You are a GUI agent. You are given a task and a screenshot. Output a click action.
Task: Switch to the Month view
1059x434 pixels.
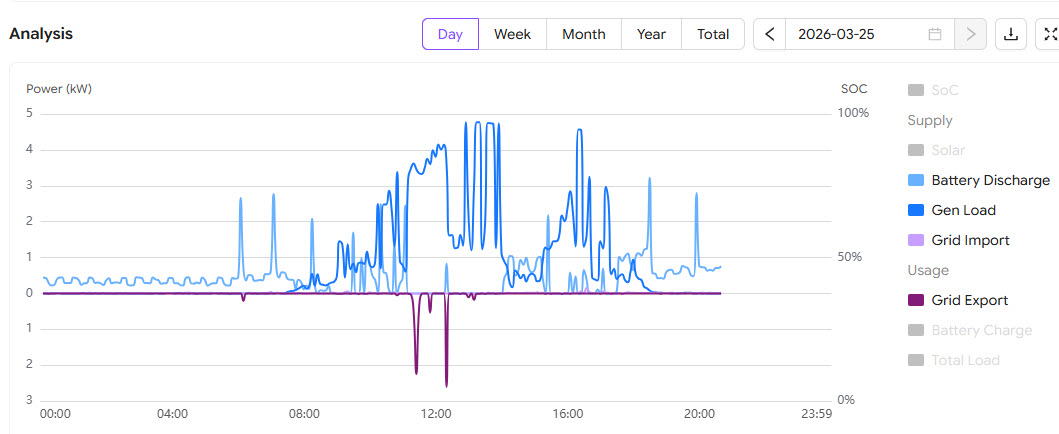coord(583,34)
